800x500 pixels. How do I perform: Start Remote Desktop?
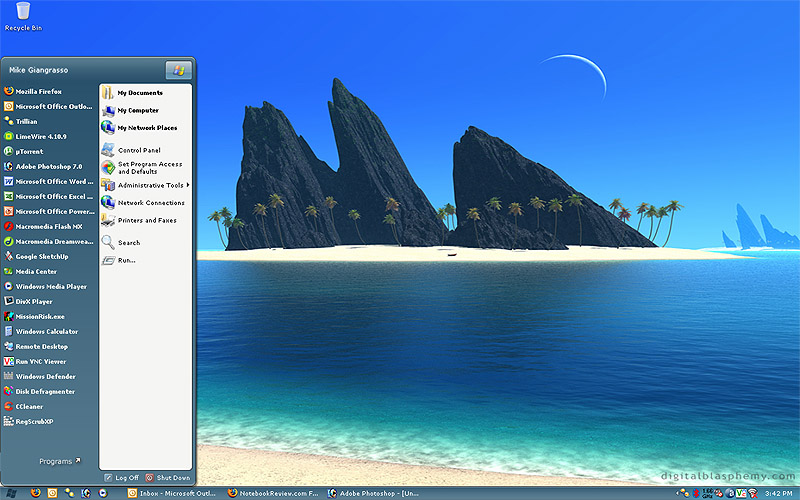pyautogui.click(x=36, y=346)
